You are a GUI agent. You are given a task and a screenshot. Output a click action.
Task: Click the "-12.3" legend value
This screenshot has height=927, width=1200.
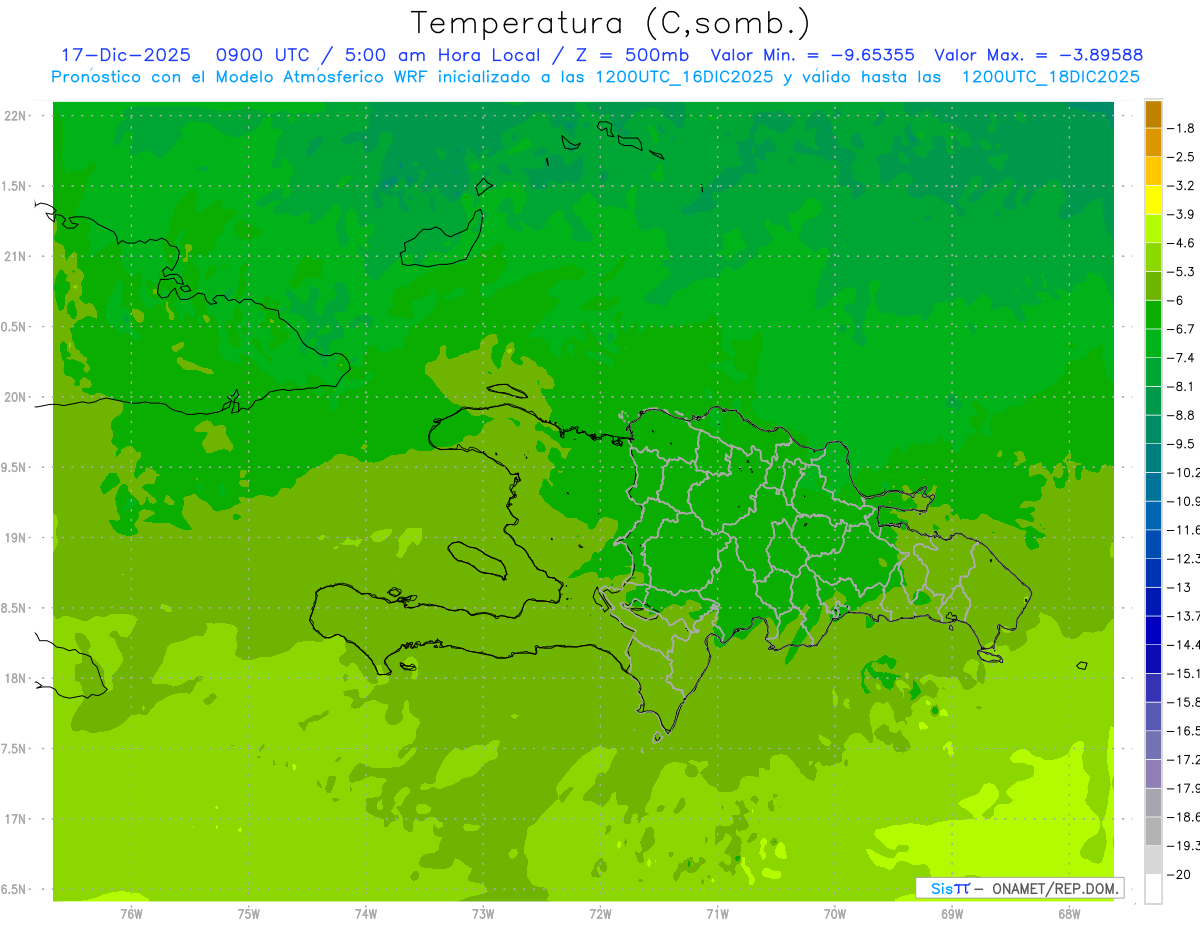point(1184,559)
